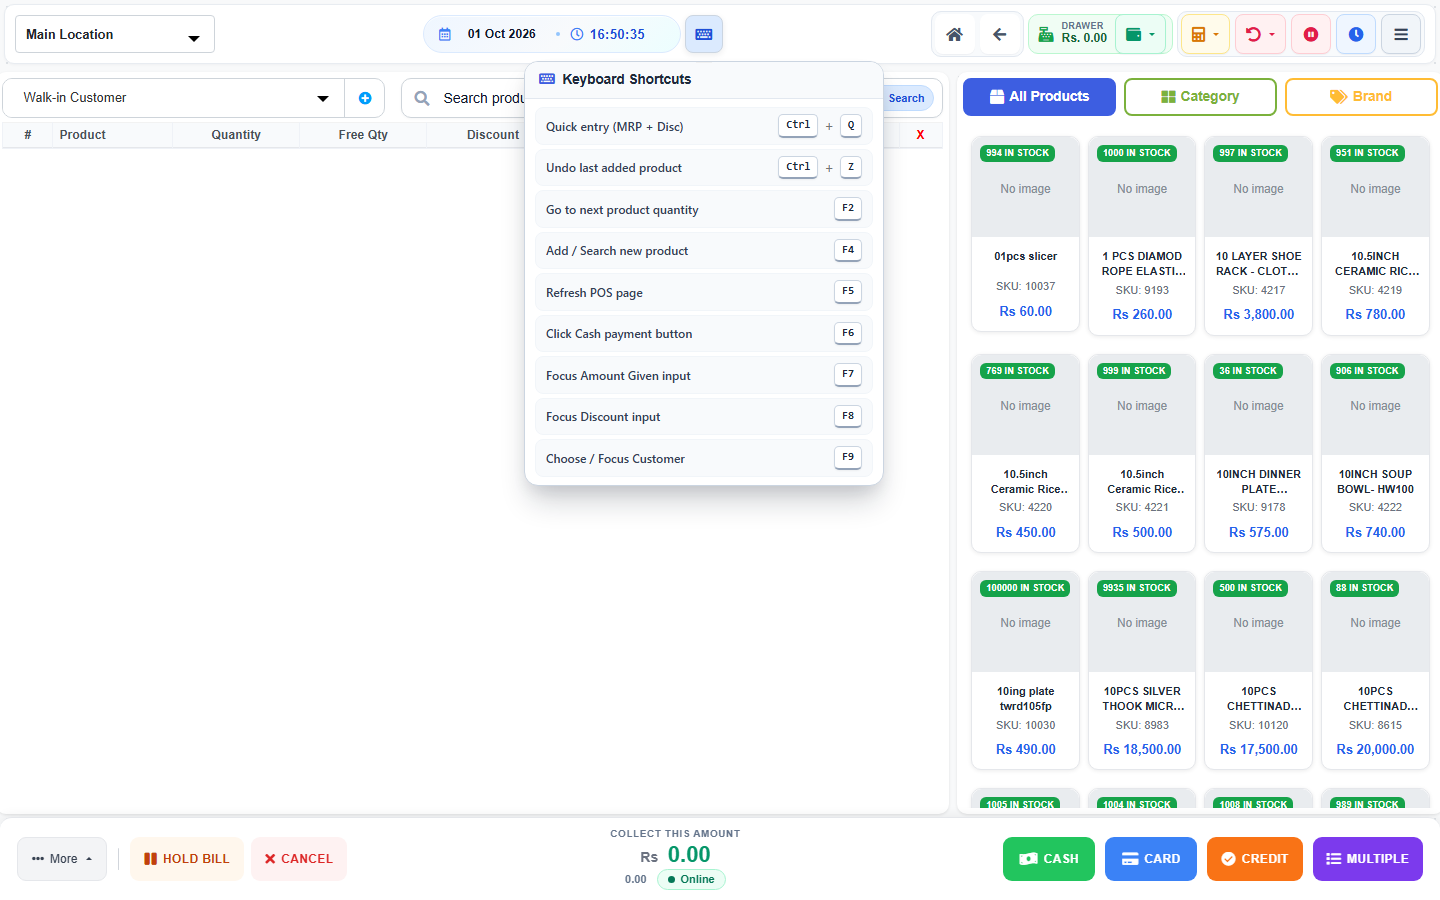Switch to All Products tab

tap(1039, 97)
